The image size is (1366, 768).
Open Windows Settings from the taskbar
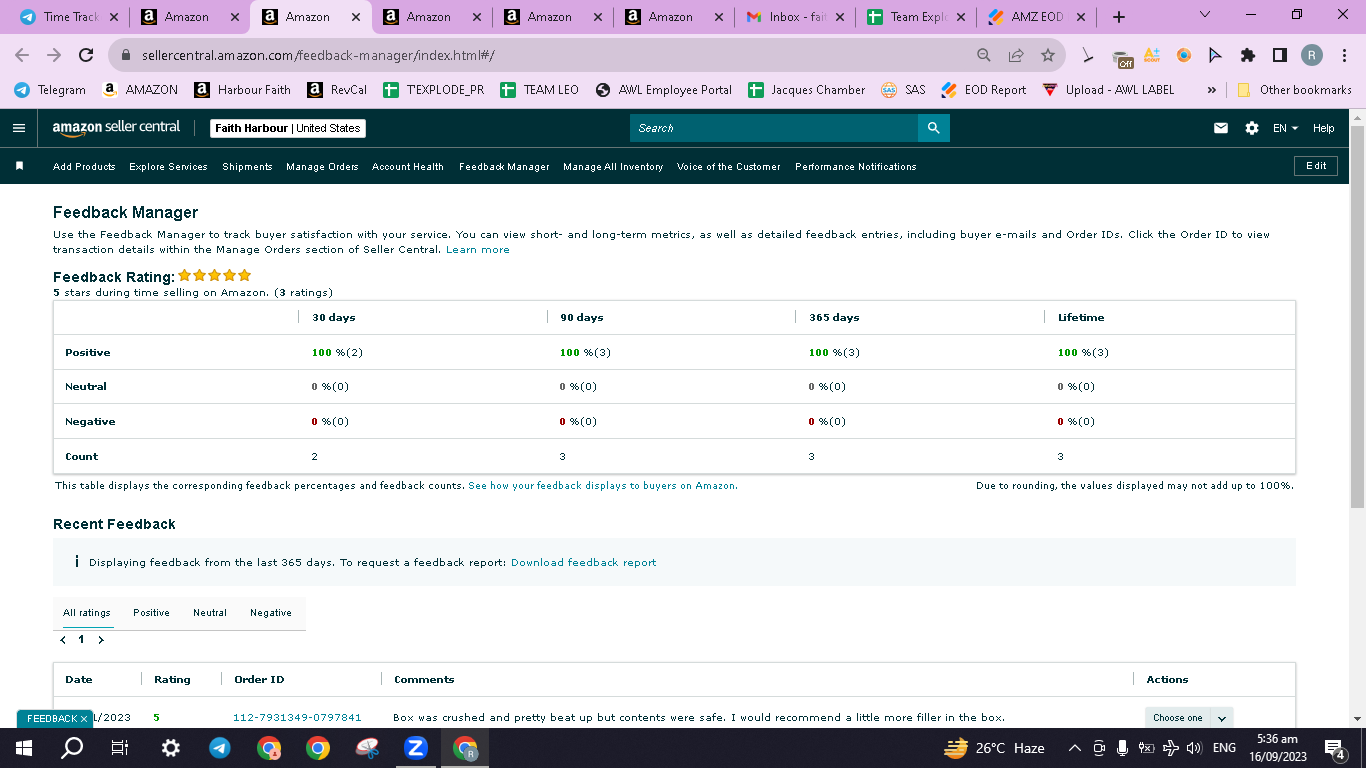pos(171,748)
